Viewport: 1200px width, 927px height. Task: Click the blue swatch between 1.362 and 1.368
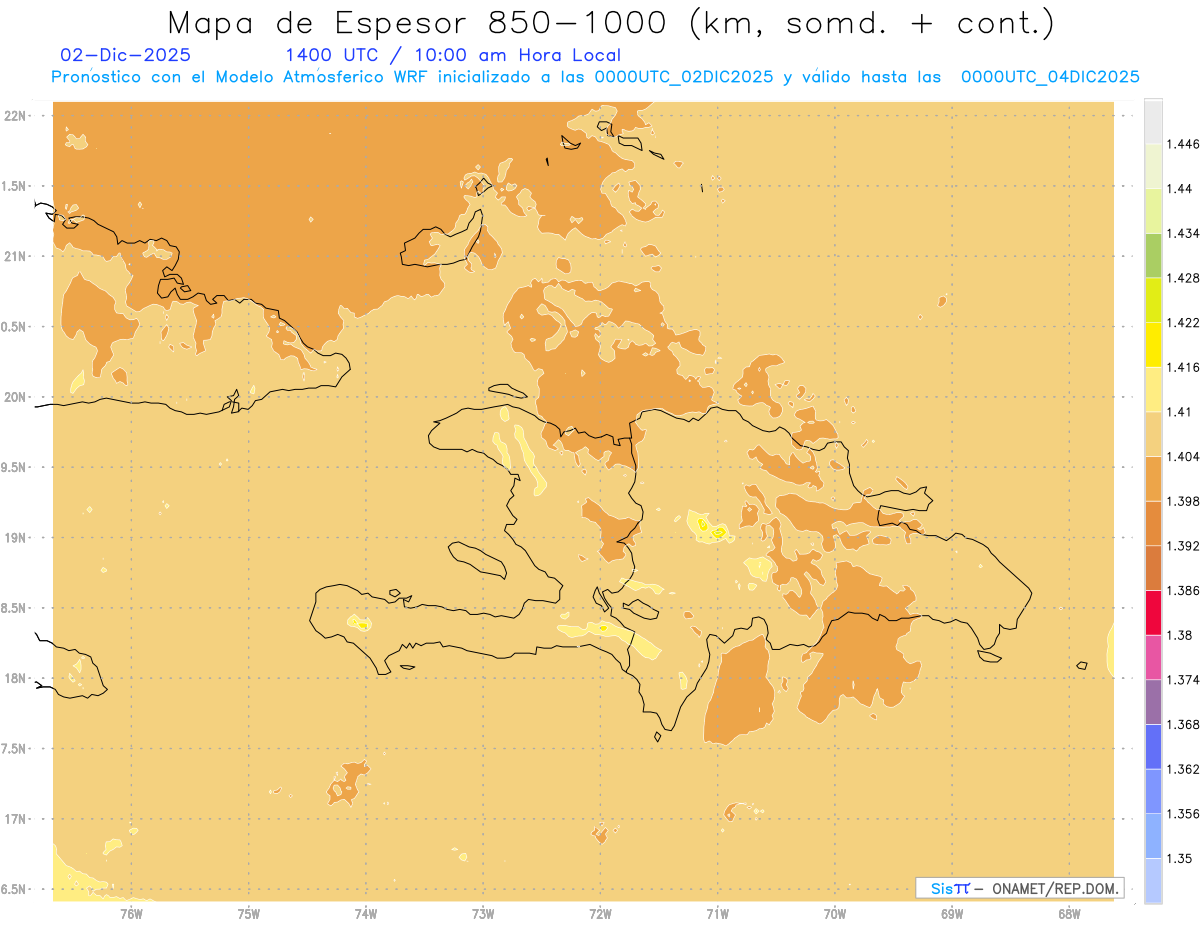point(1153,746)
